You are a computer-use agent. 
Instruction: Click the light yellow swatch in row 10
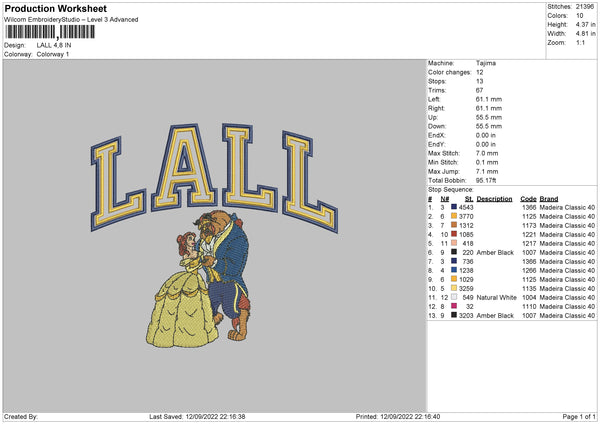tap(454, 288)
